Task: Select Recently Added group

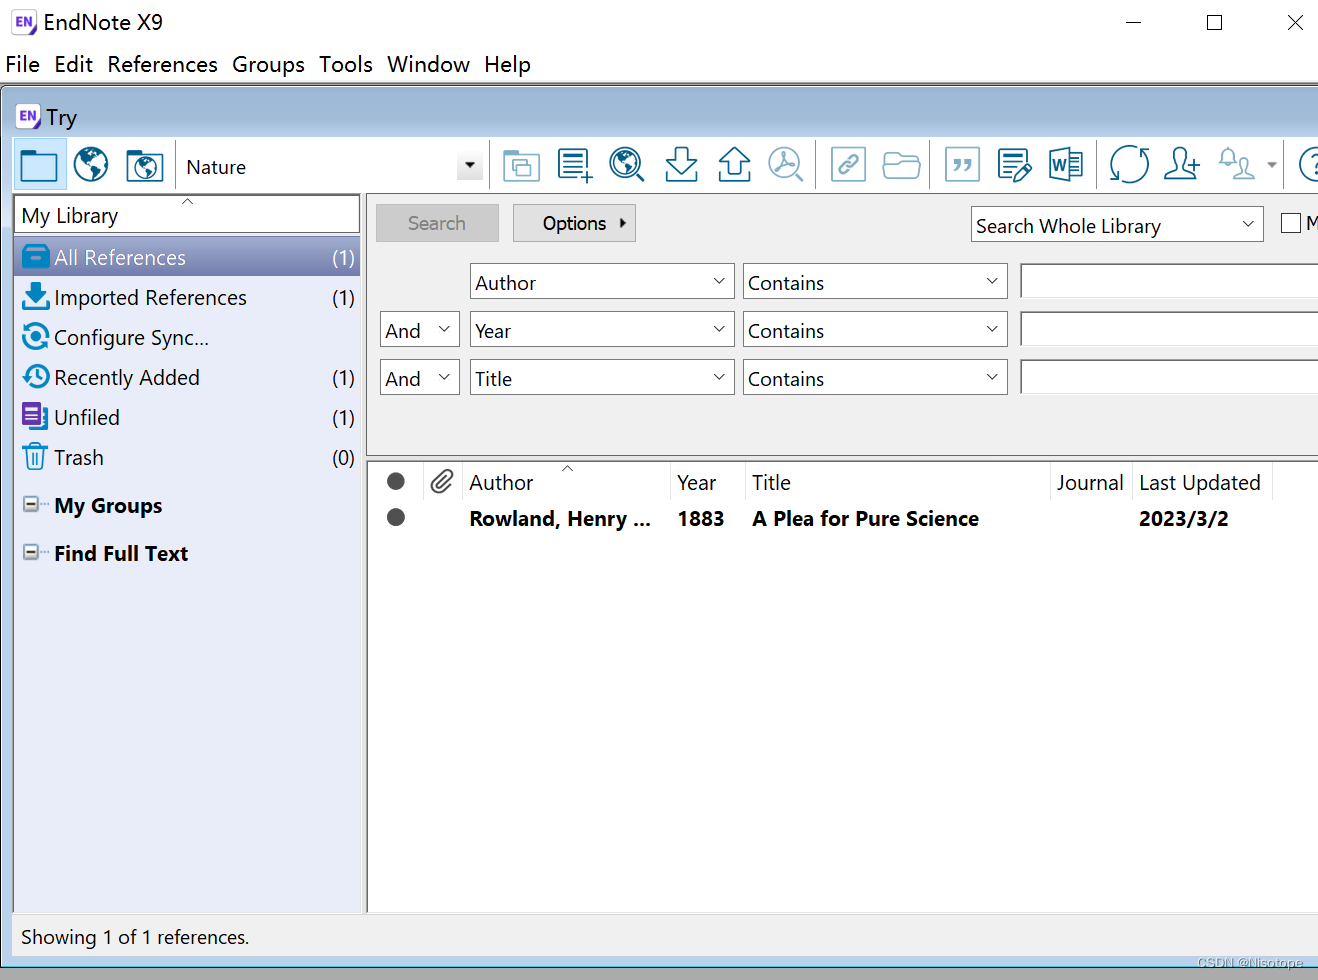Action: click(187, 377)
